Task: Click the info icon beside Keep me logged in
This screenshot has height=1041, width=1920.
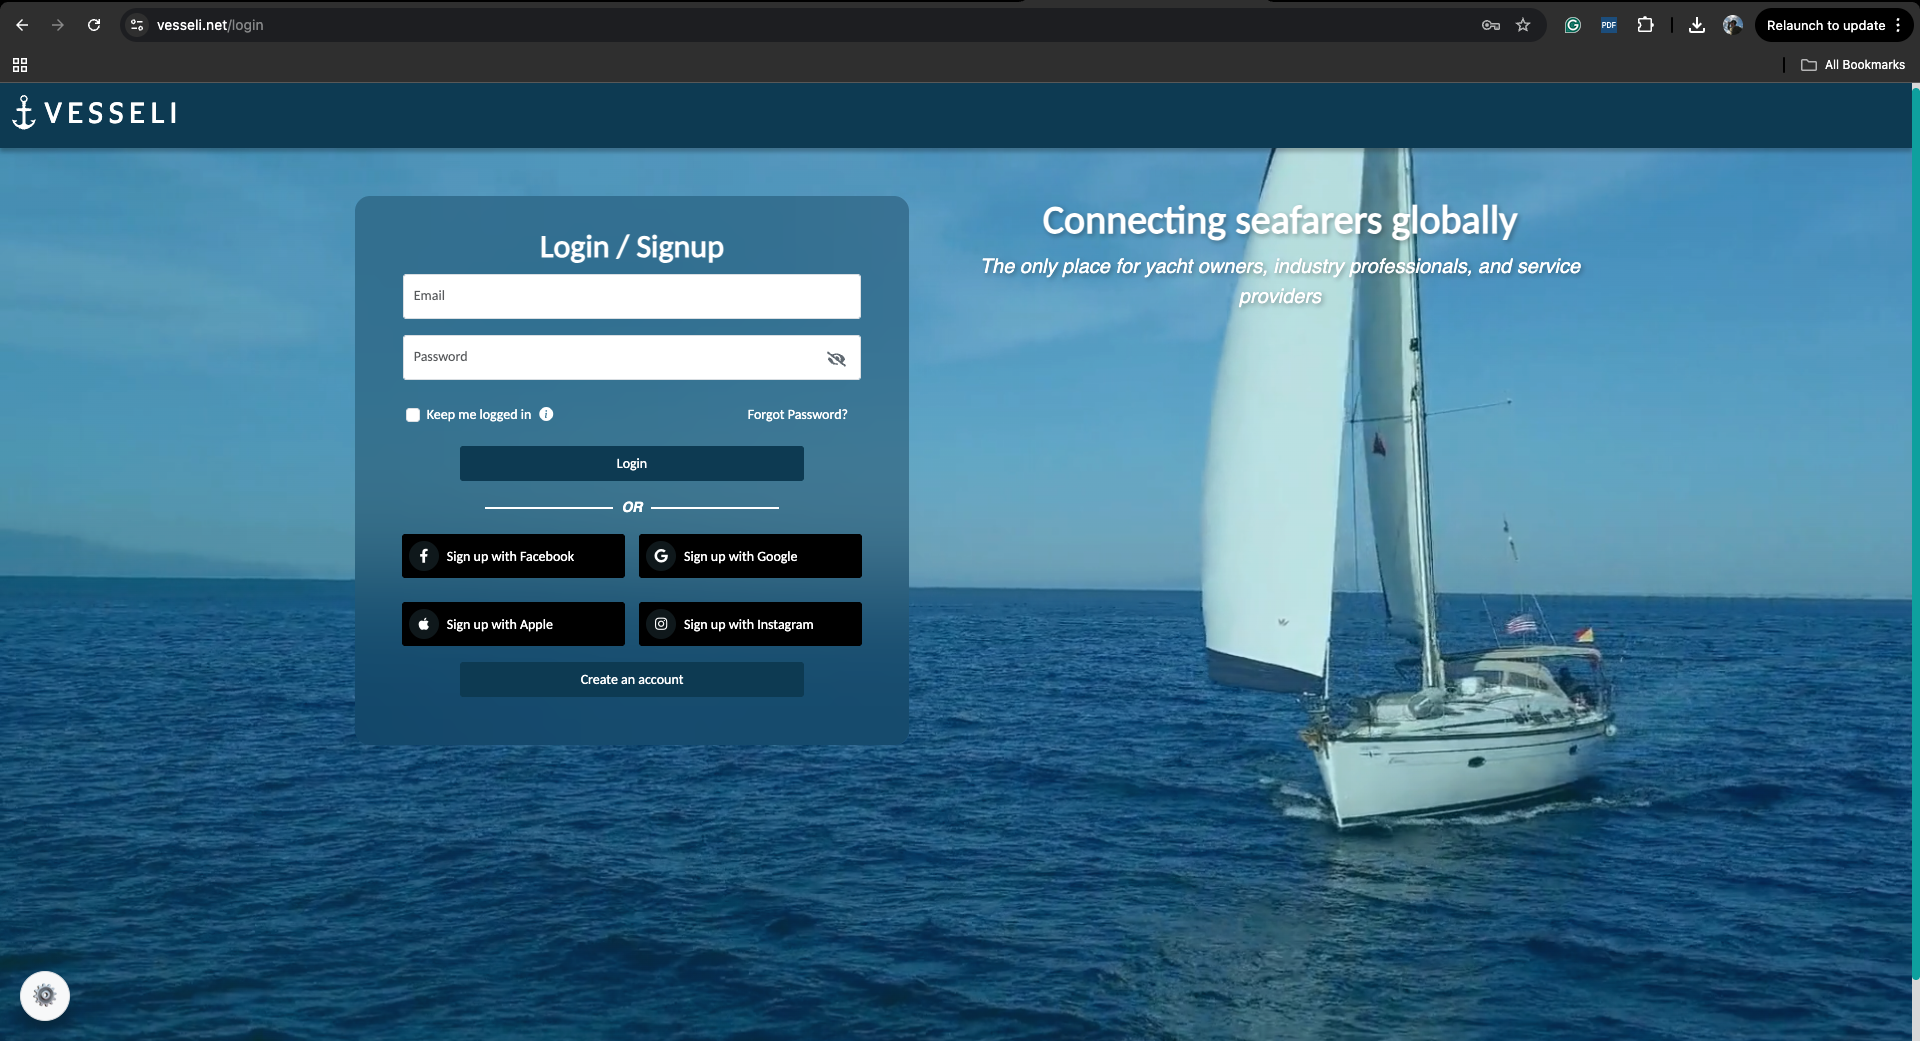Action: pyautogui.click(x=546, y=414)
